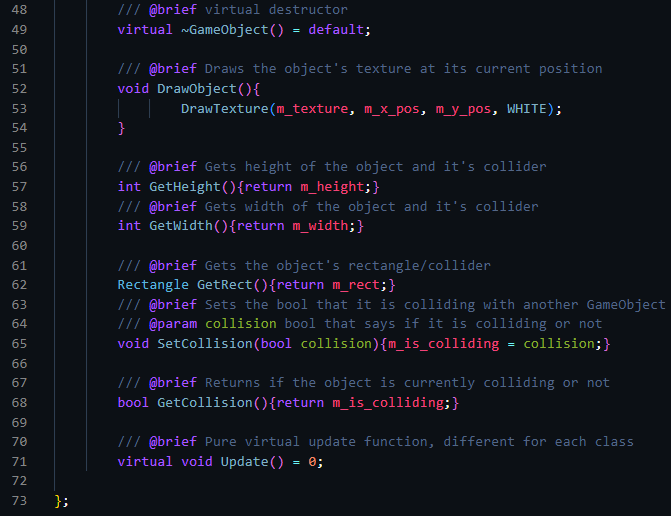The height and width of the screenshot is (516, 671).
Task: Place cursor on the DrawTexture function call
Action: 224,108
